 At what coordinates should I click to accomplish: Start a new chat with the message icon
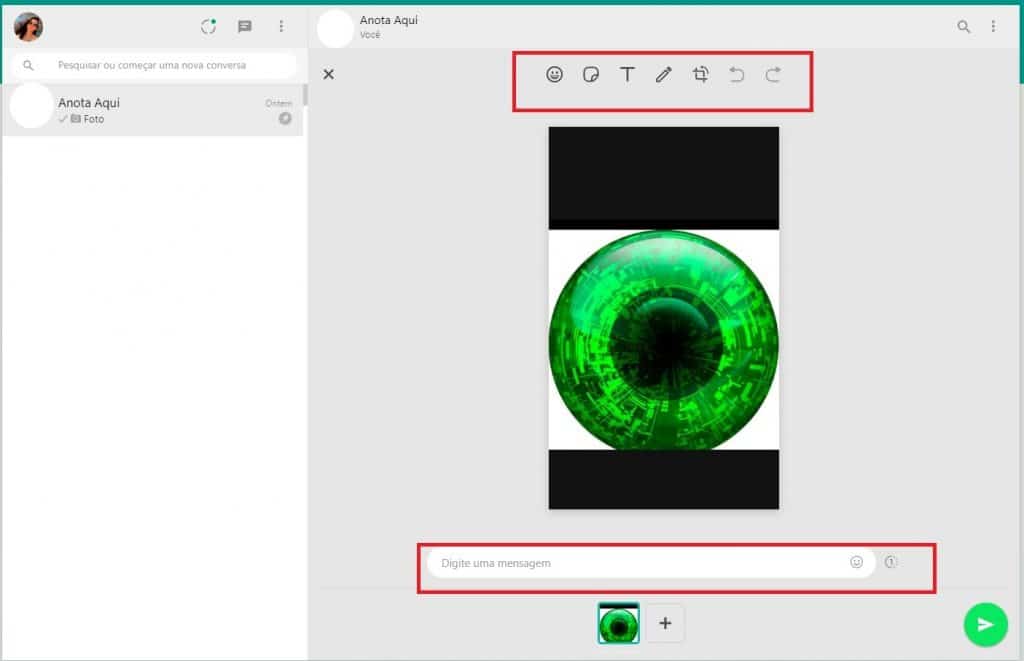pyautogui.click(x=245, y=27)
